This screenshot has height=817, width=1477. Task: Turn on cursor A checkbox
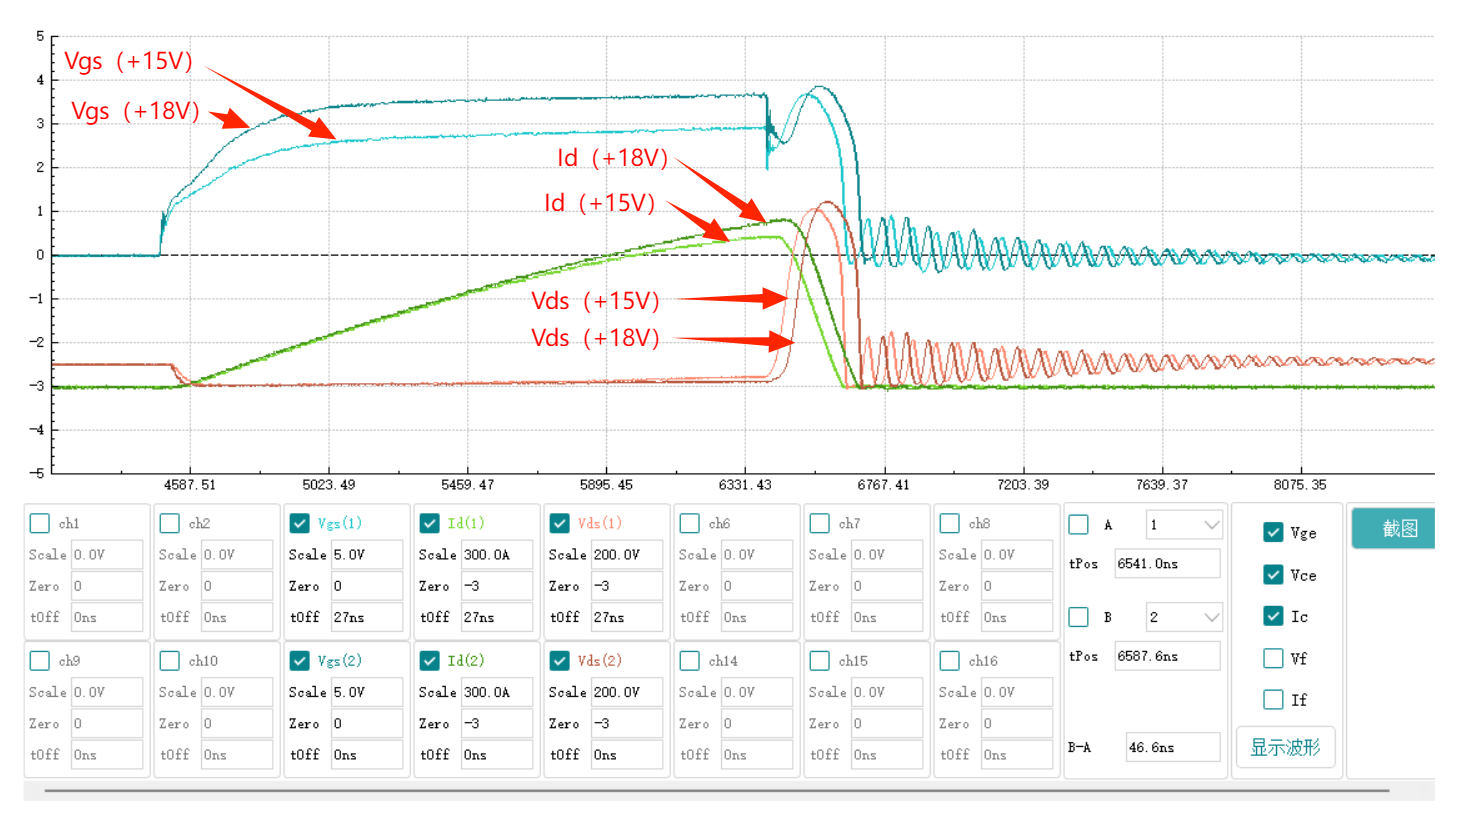point(1078,525)
